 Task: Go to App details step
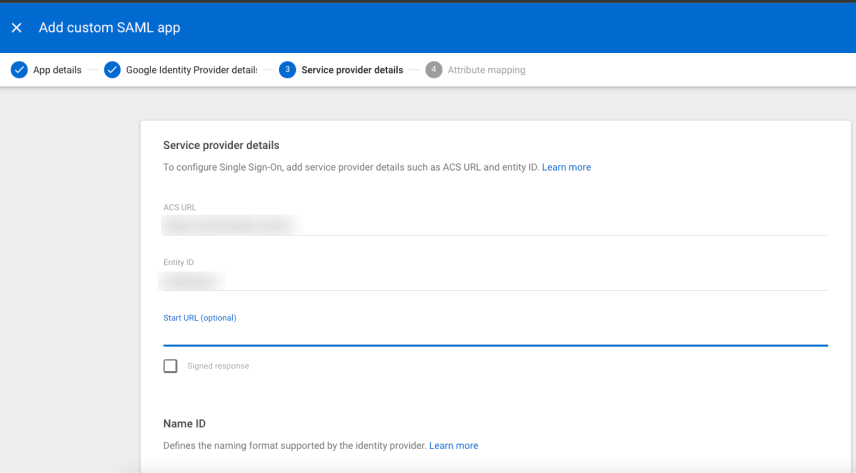point(57,70)
